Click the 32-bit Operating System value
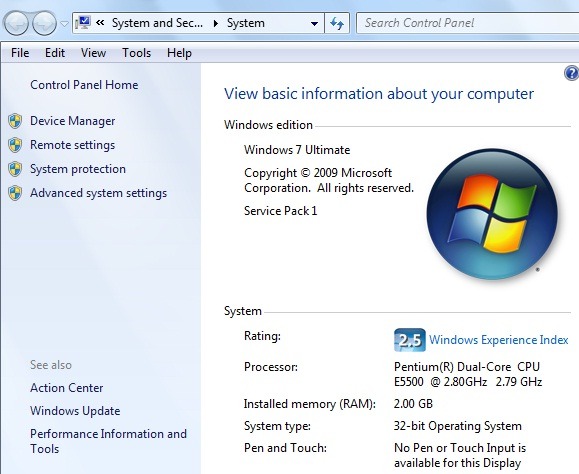Image resolution: width=579 pixels, height=474 pixels. 458,426
